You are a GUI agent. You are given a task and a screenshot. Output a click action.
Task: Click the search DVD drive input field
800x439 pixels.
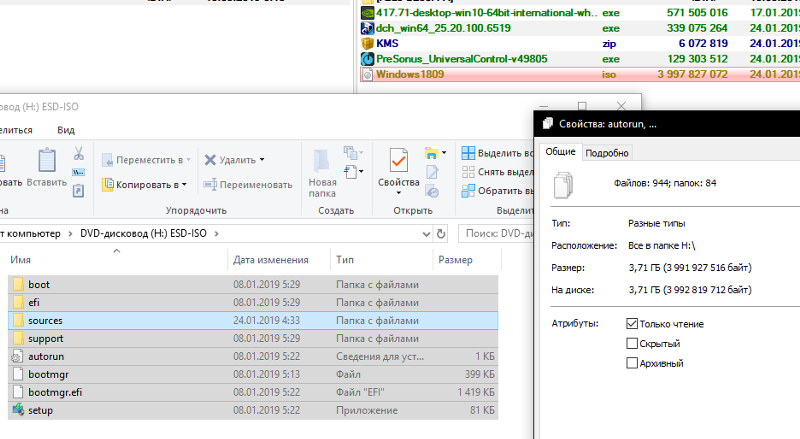[497, 234]
